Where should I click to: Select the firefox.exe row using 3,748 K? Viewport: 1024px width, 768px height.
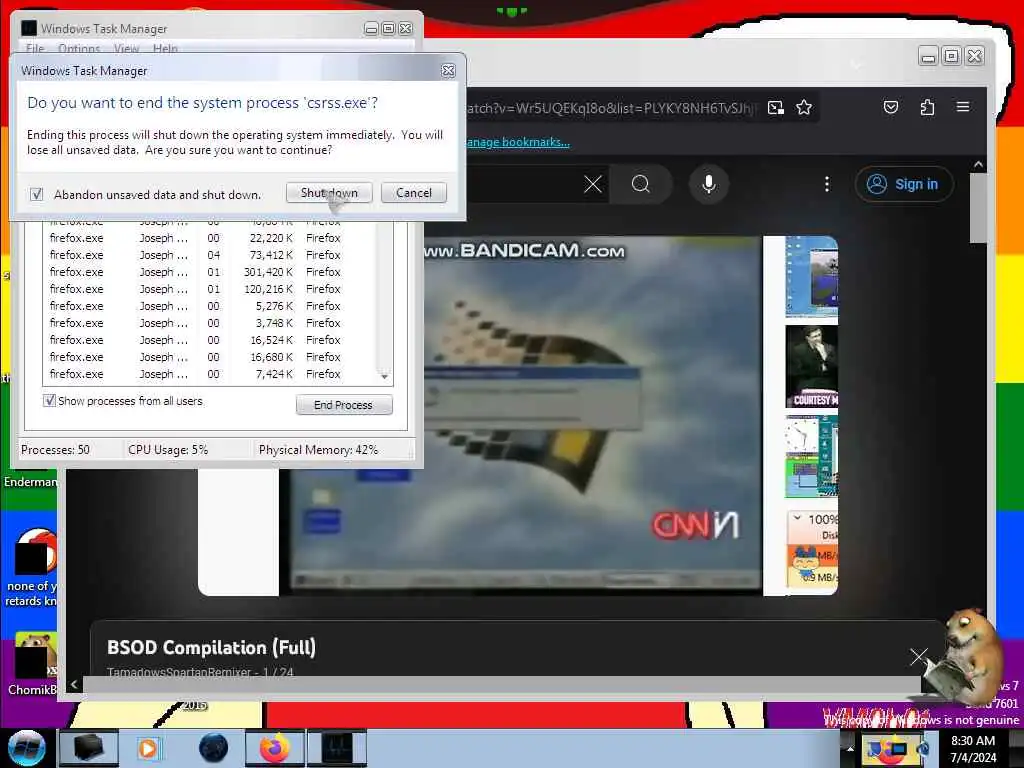(x=209, y=323)
